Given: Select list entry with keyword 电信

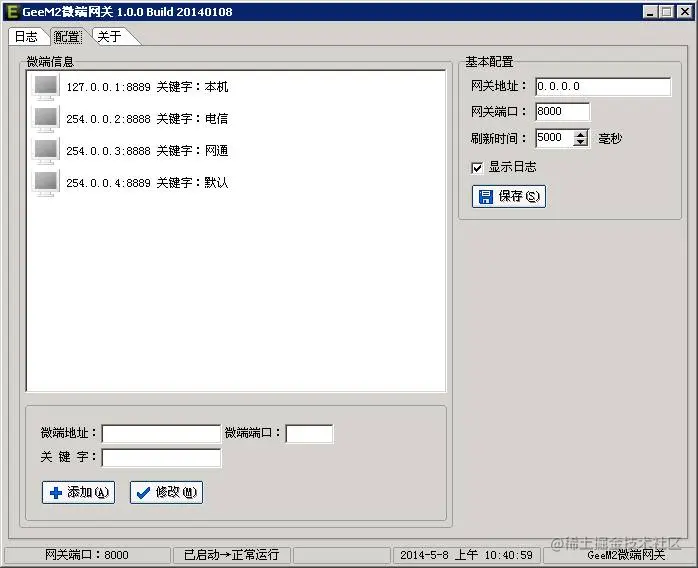Looking at the screenshot, I should point(147,119).
